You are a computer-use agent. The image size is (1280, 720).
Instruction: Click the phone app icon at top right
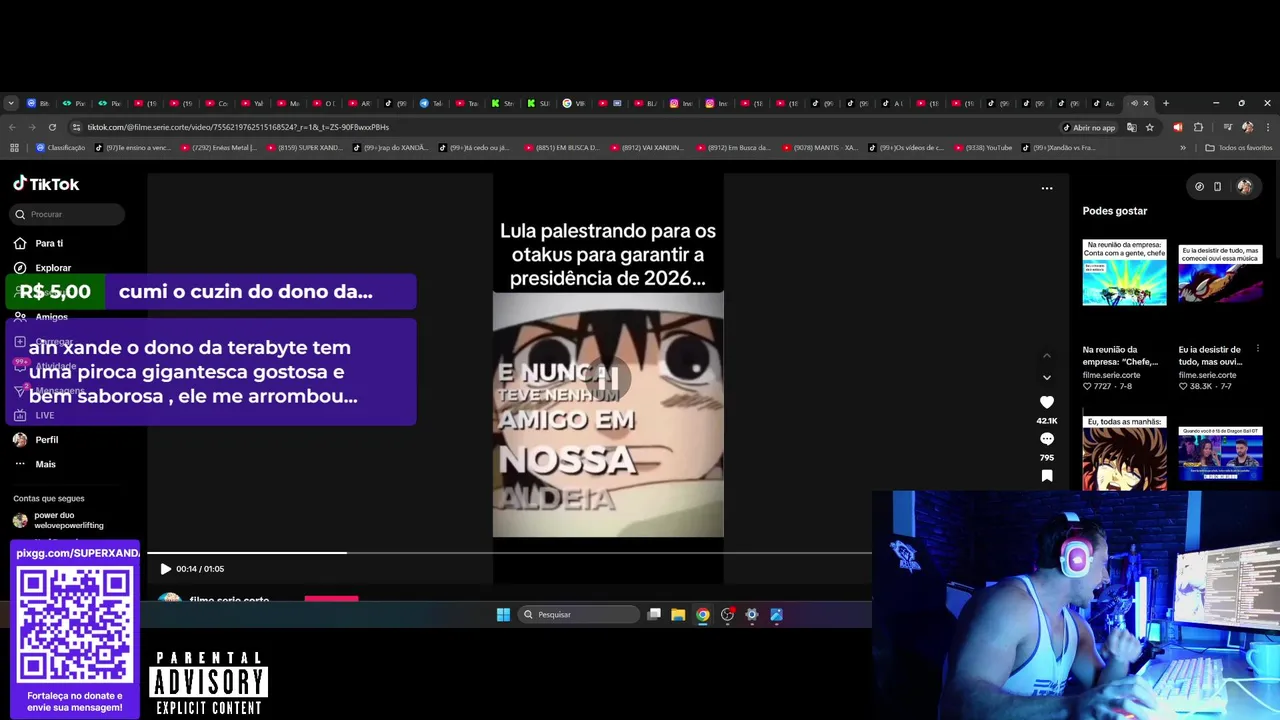[x=1217, y=186]
